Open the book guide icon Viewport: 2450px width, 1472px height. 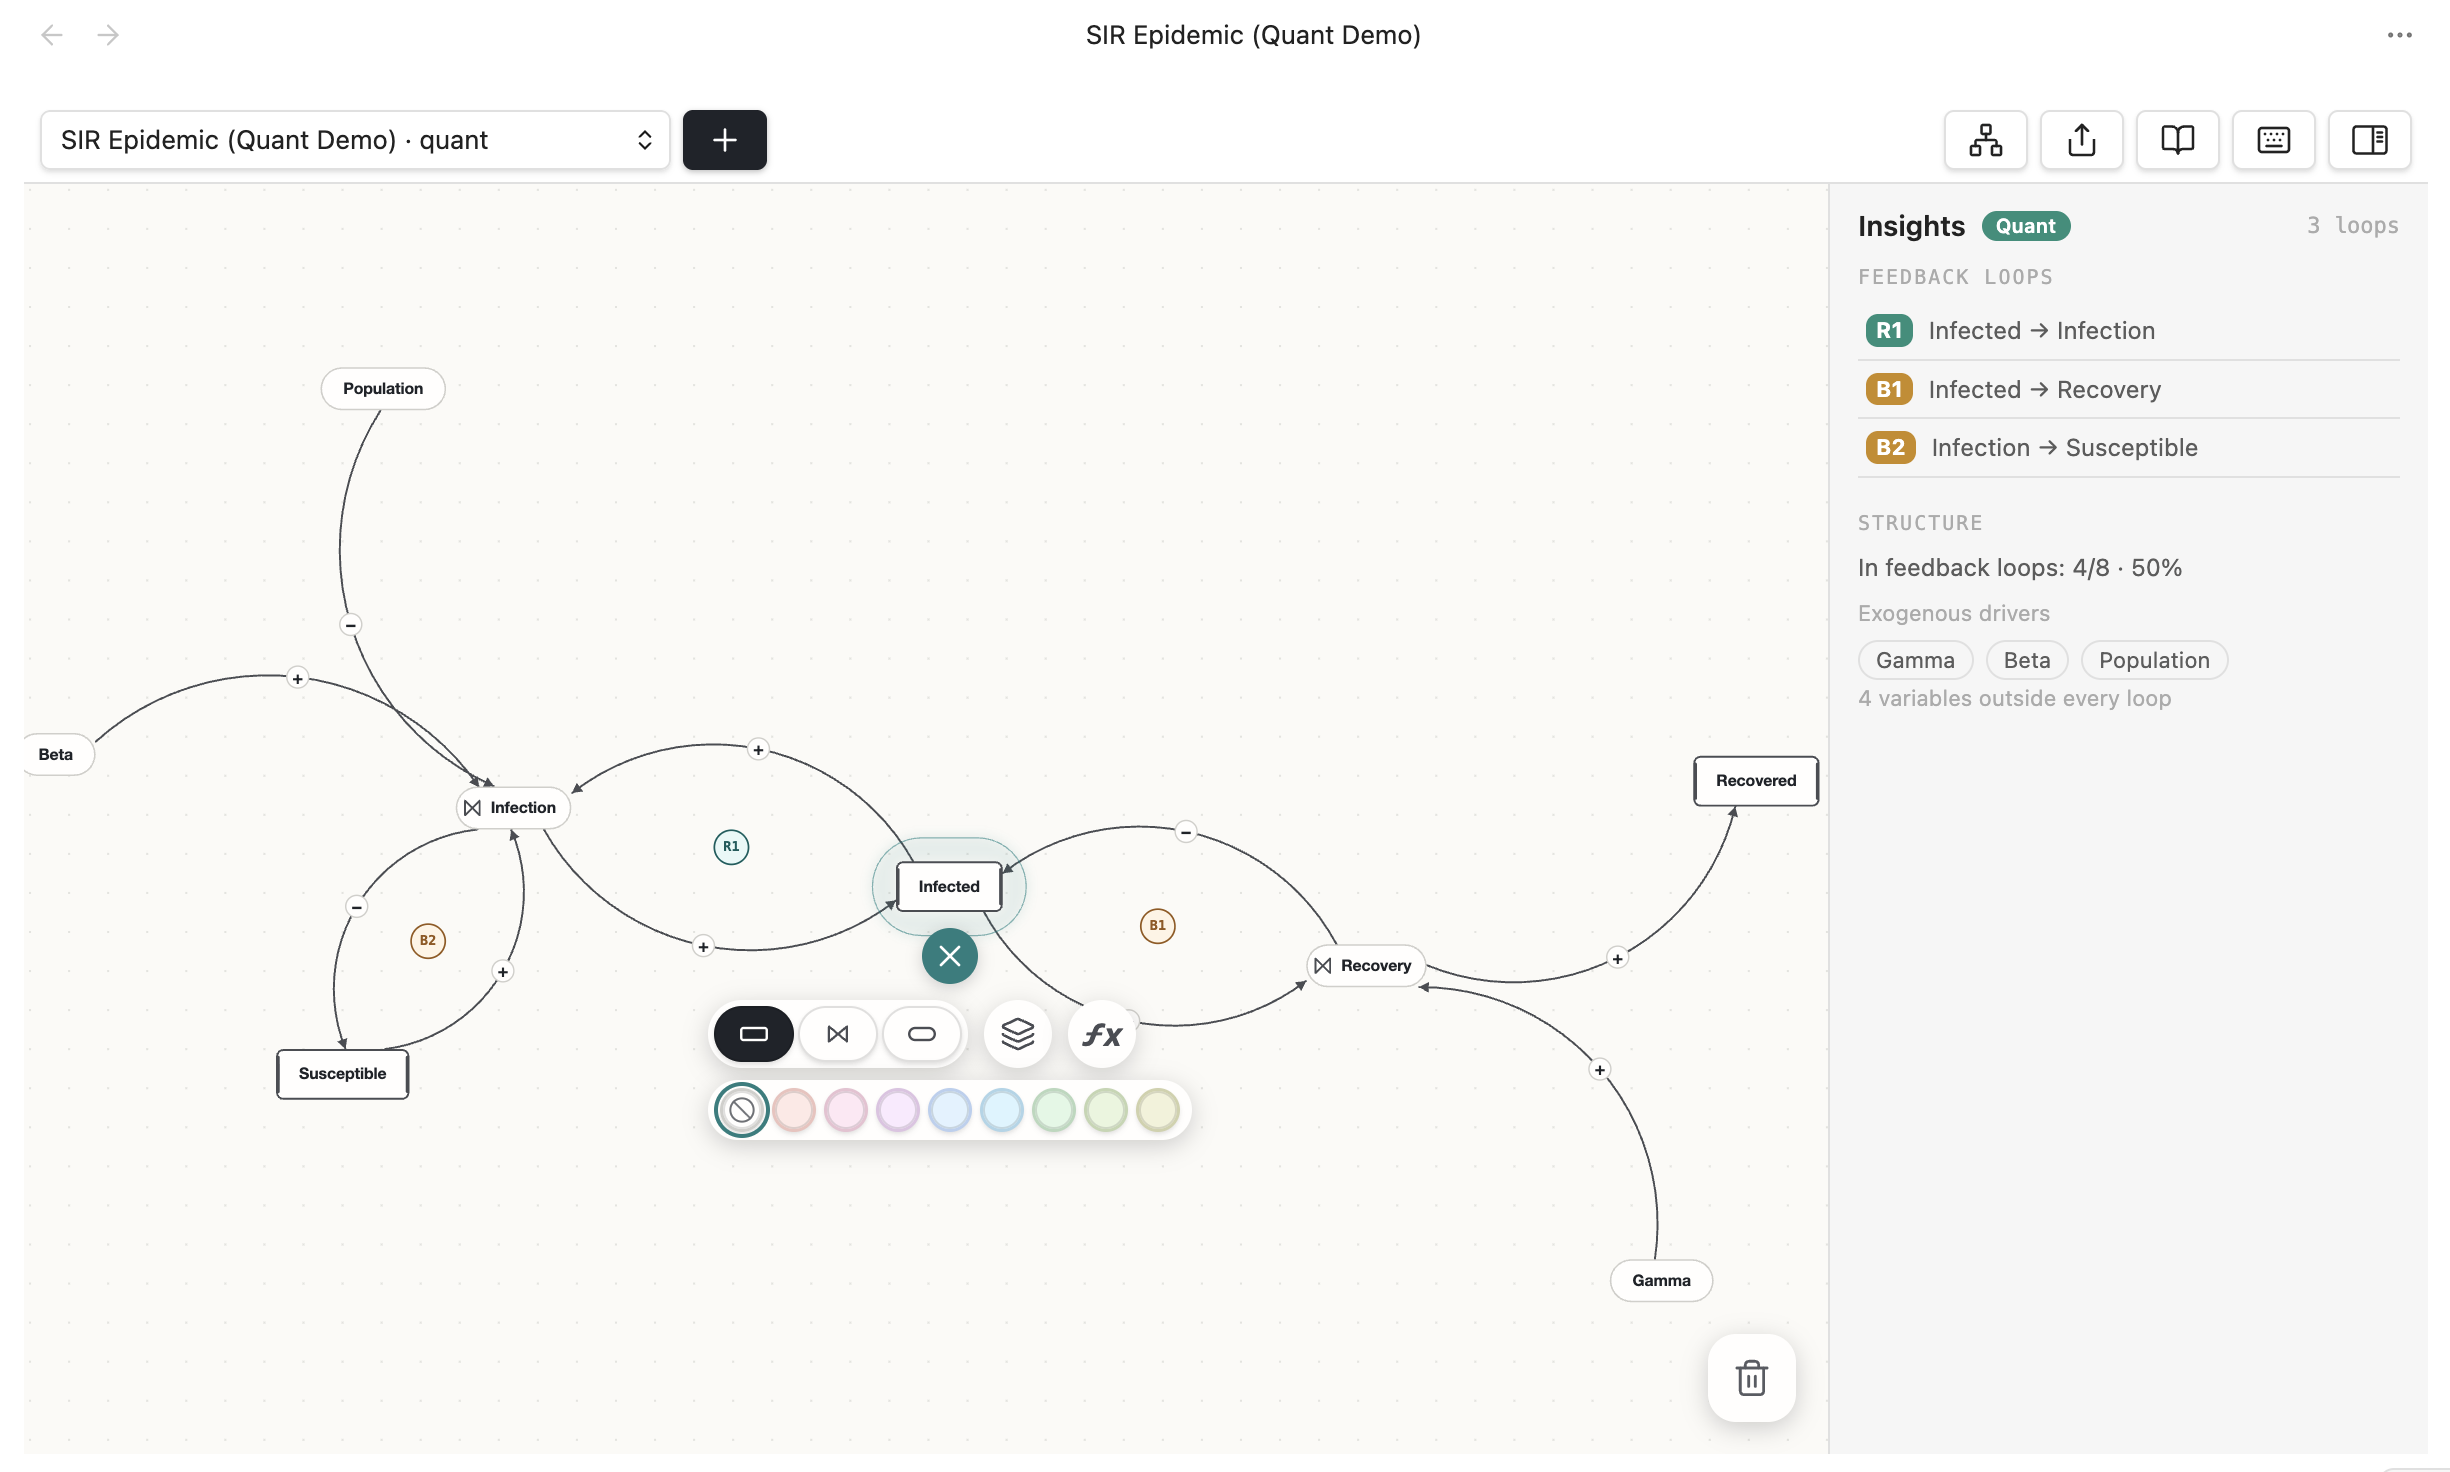[x=2177, y=140]
